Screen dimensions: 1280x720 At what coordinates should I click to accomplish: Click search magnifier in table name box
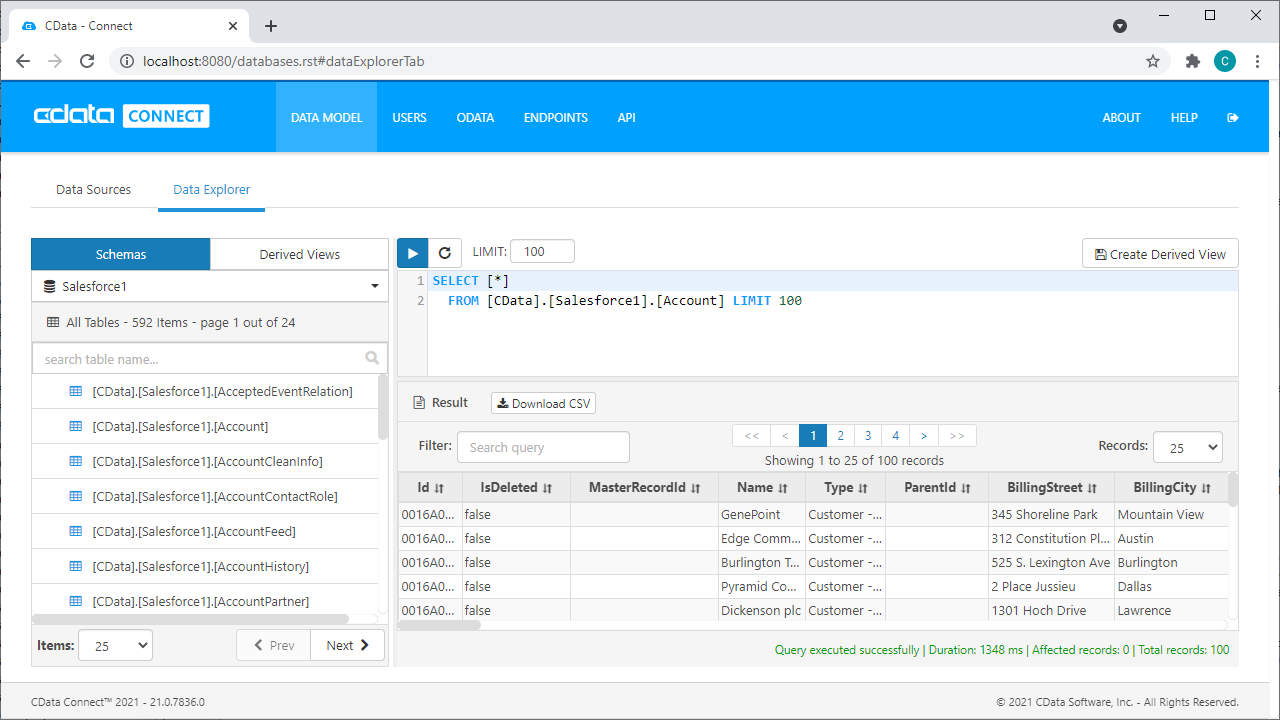[372, 358]
